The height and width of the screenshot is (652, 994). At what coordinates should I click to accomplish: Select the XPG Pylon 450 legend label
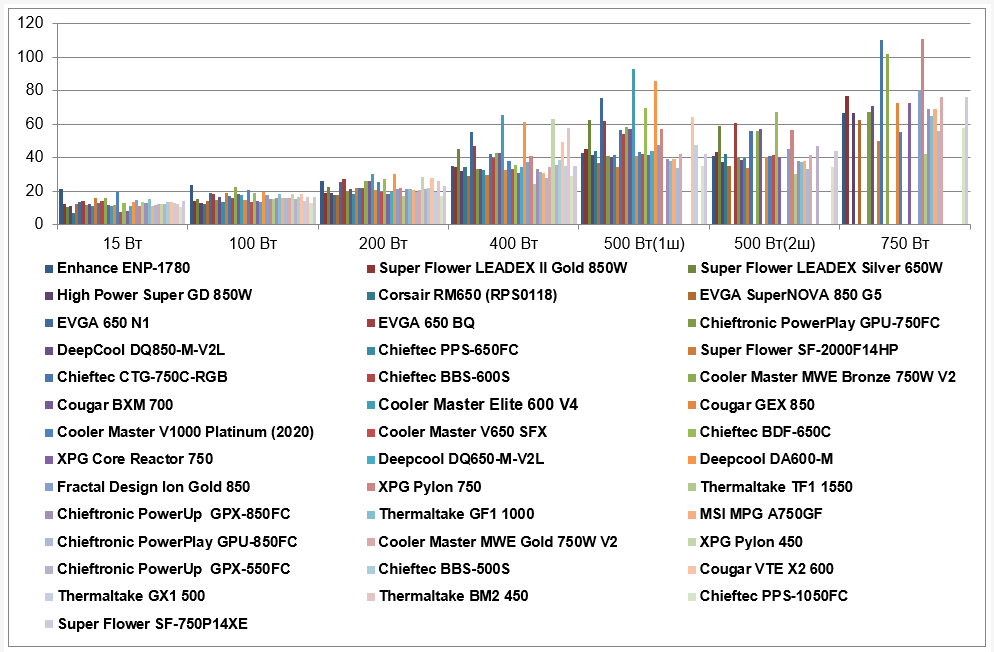click(751, 542)
